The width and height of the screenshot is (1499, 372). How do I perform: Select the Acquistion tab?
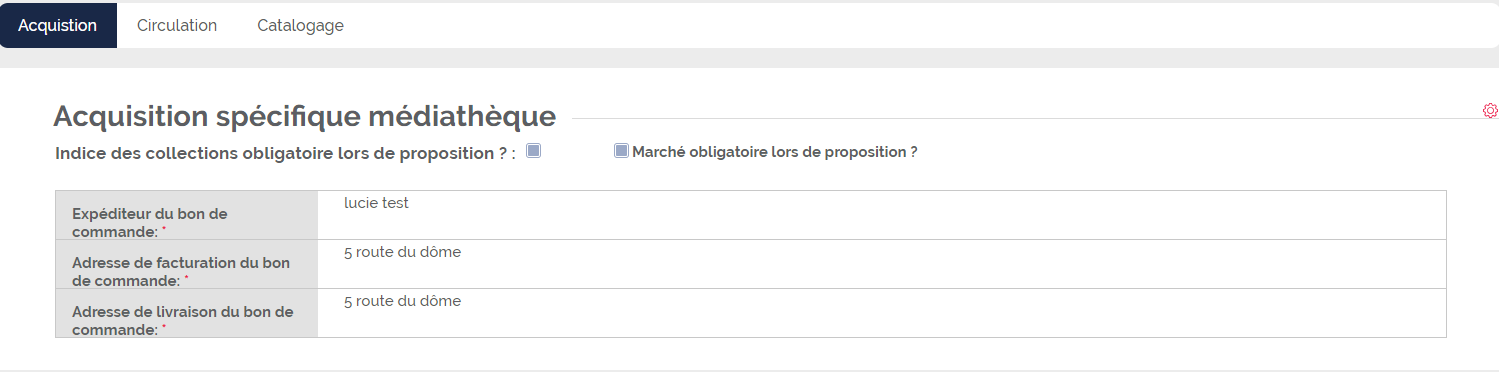[x=58, y=26]
